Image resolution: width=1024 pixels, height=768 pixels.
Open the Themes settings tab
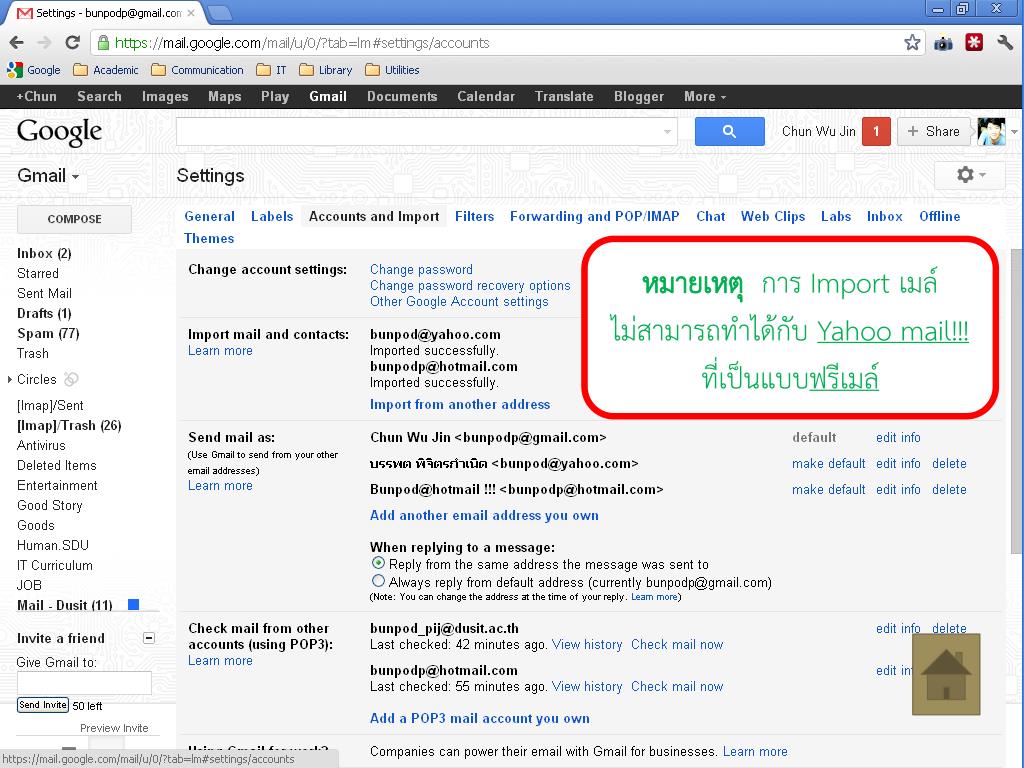coord(209,238)
